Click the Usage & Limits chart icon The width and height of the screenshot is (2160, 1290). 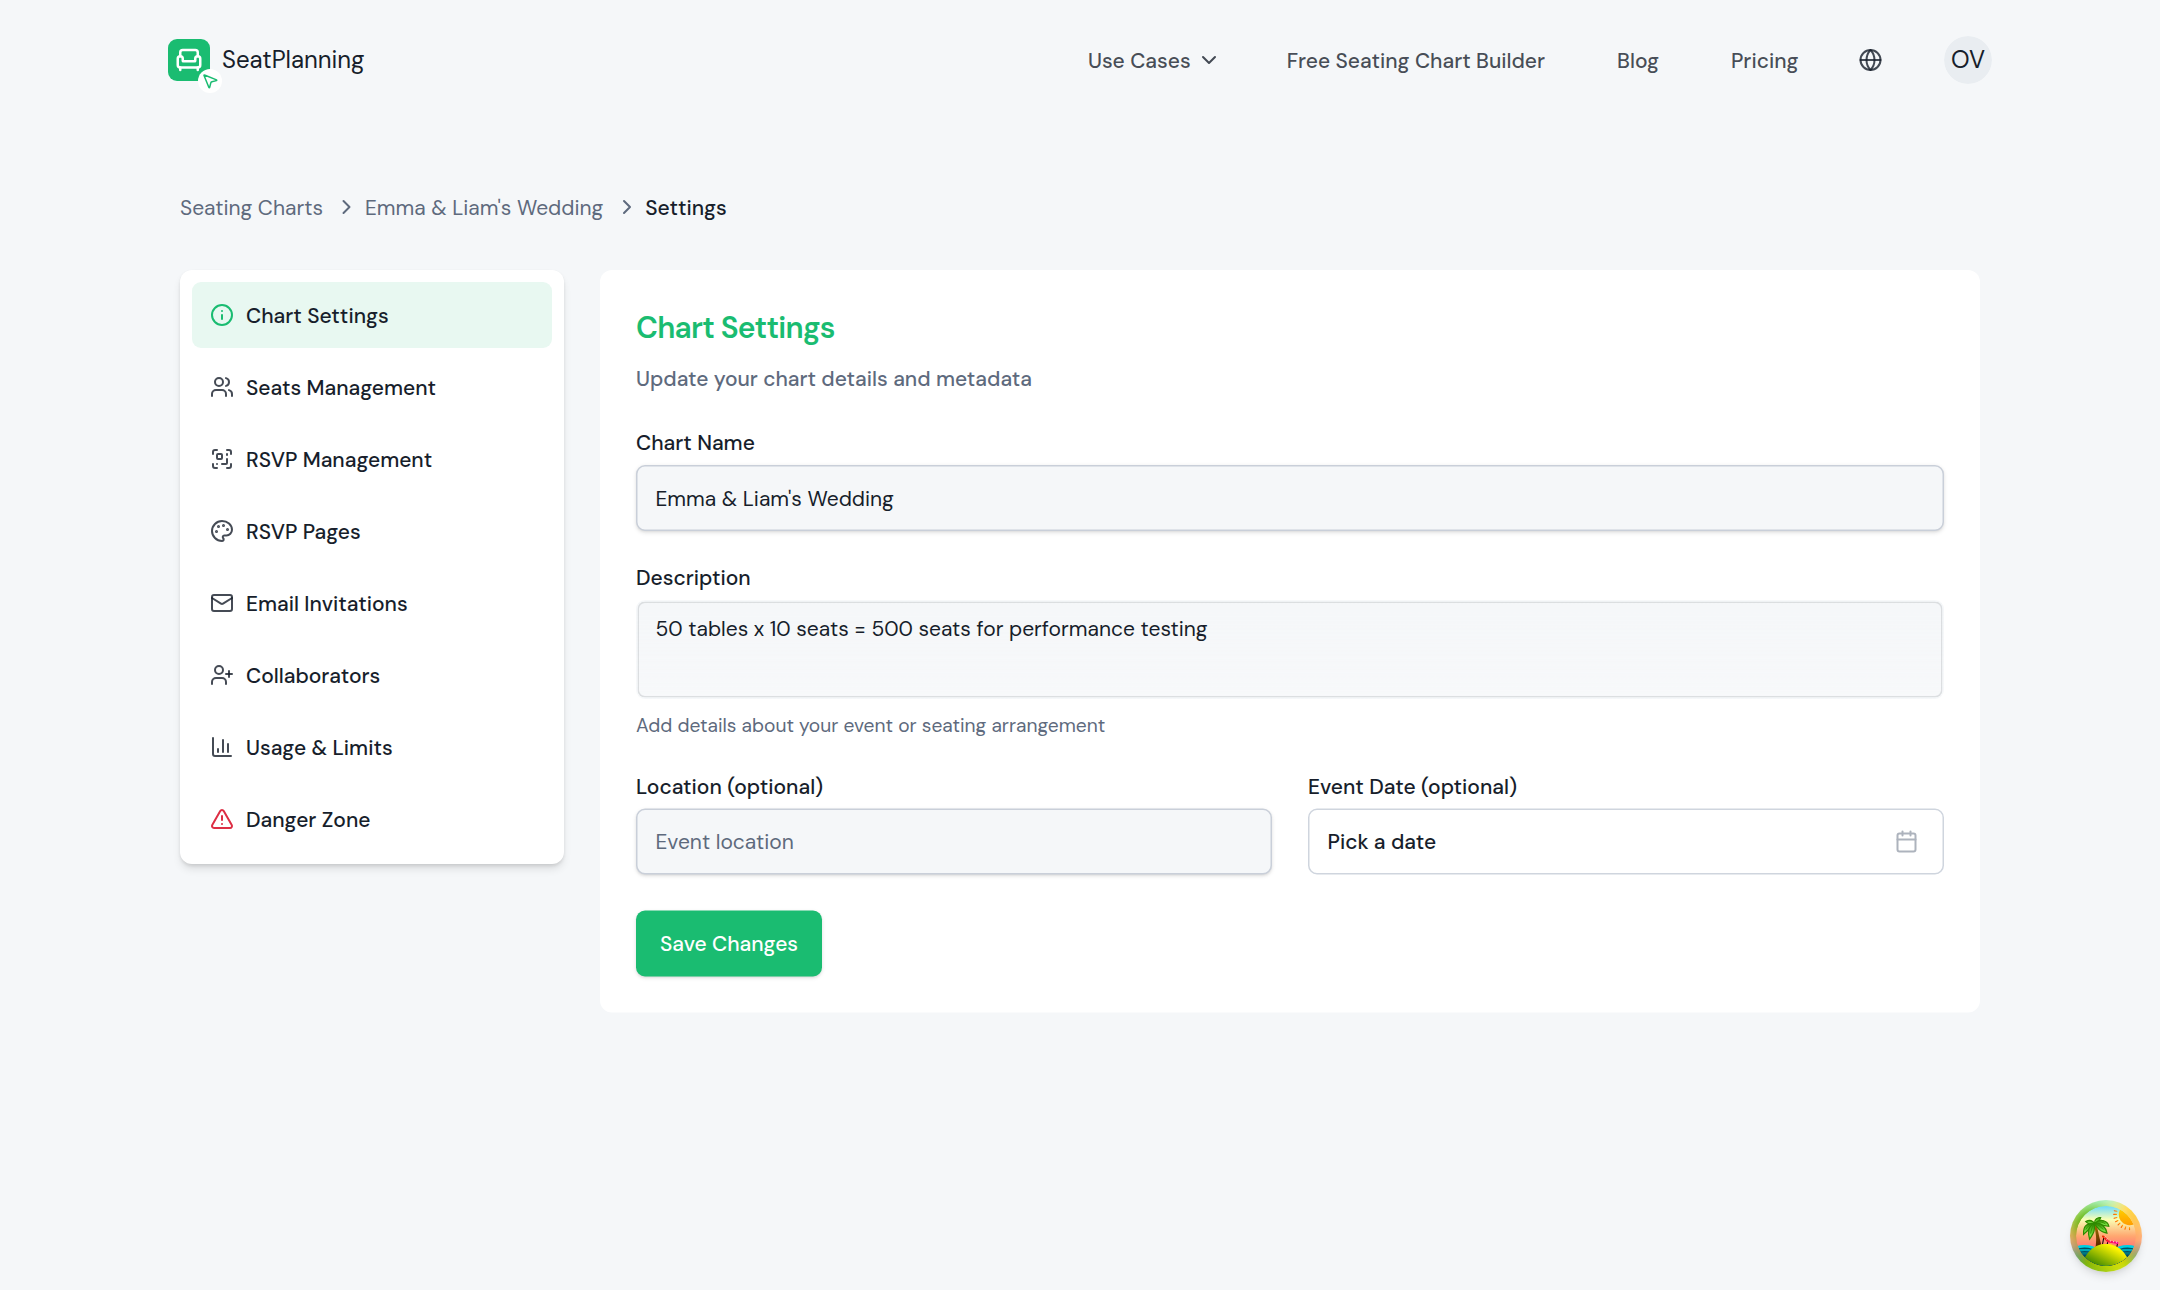[222, 747]
